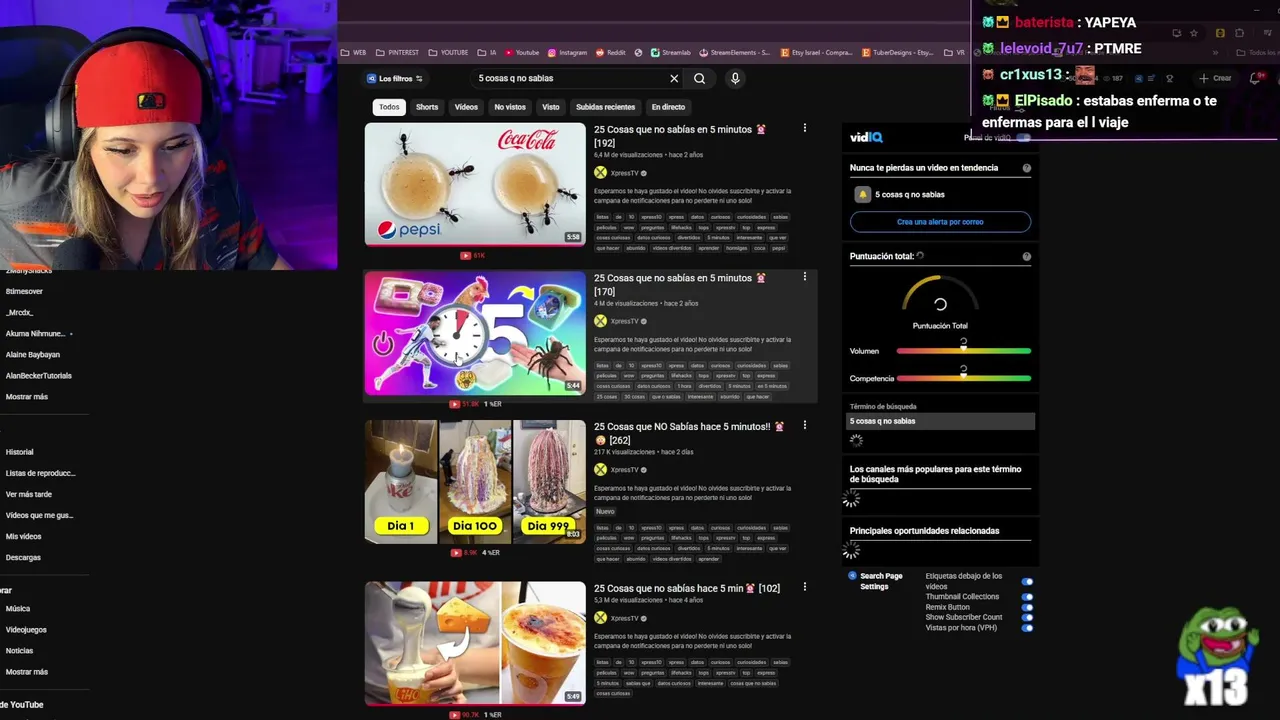Start voice search with microphone icon

click(x=735, y=78)
